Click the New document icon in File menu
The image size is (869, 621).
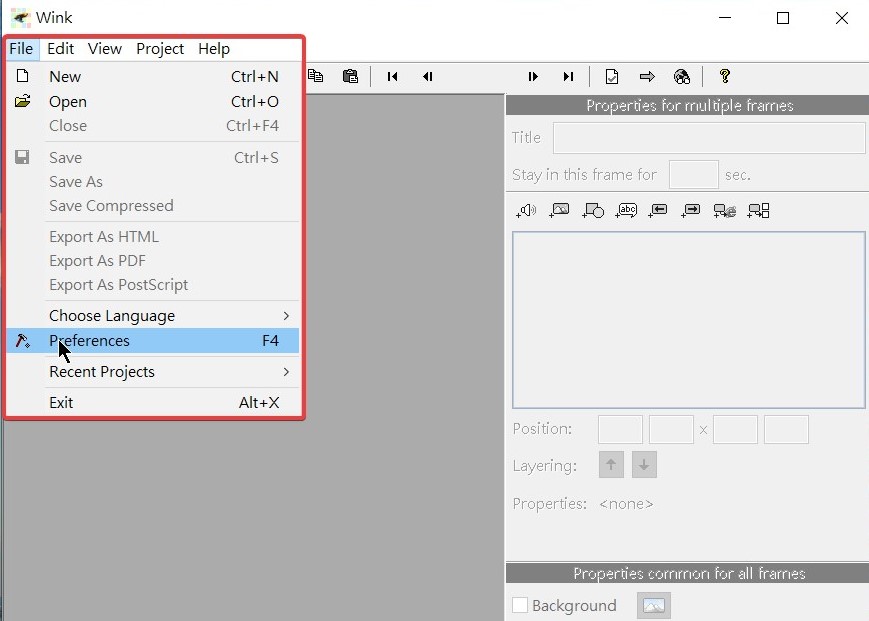(x=22, y=76)
